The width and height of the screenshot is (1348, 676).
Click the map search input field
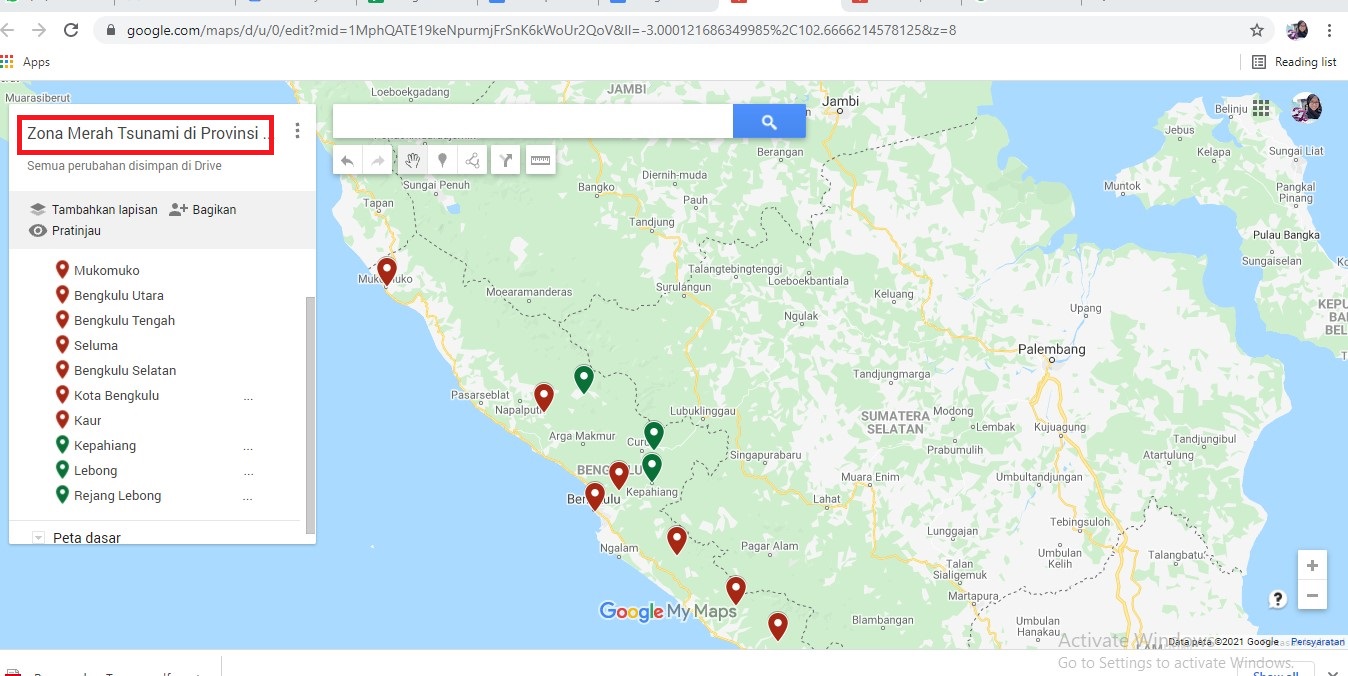click(532, 122)
